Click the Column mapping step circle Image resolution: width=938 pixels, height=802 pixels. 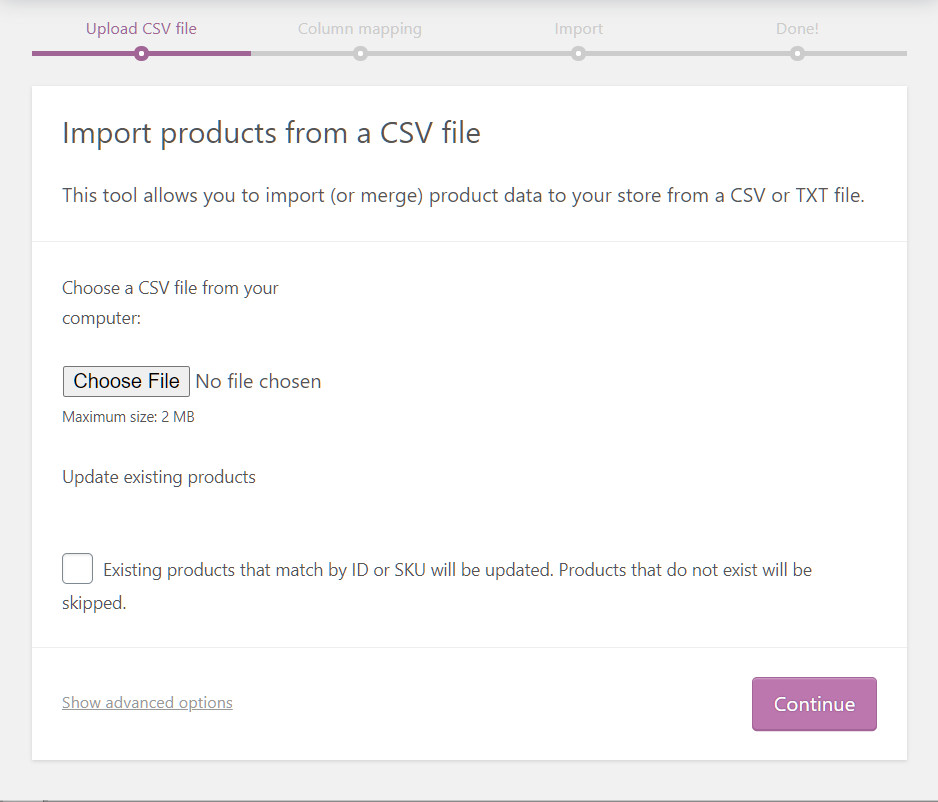point(360,54)
